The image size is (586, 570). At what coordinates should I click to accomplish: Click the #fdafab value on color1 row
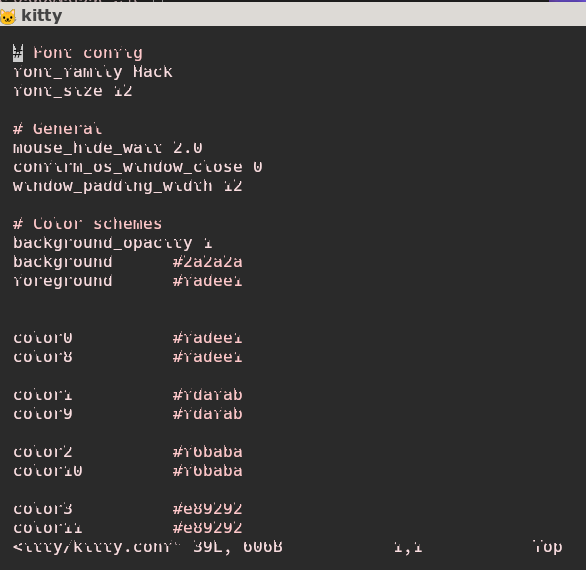point(207,395)
